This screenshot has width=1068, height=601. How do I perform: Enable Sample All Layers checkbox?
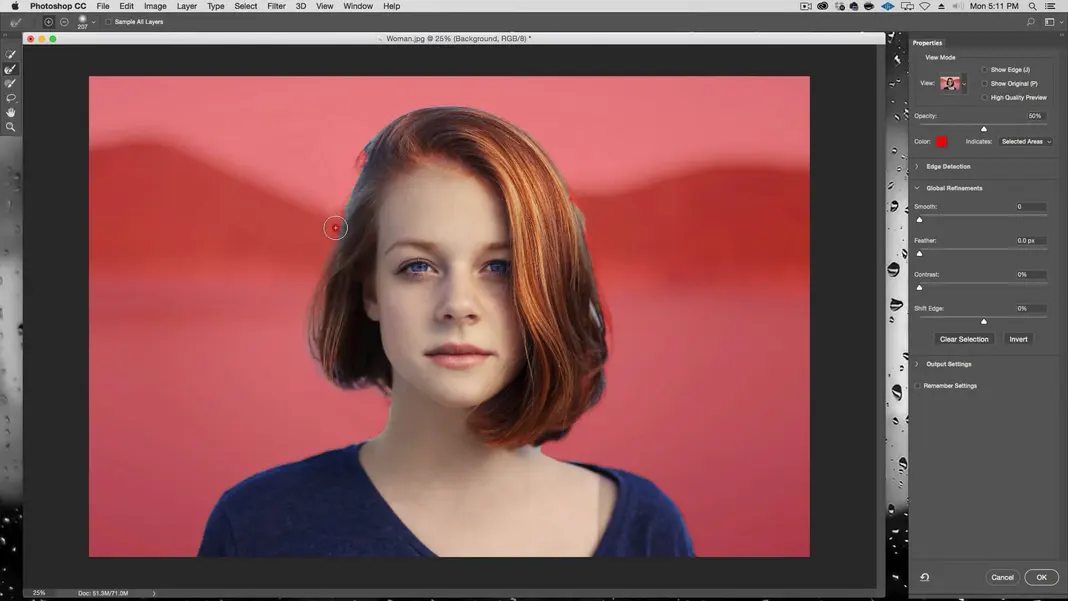pos(108,22)
